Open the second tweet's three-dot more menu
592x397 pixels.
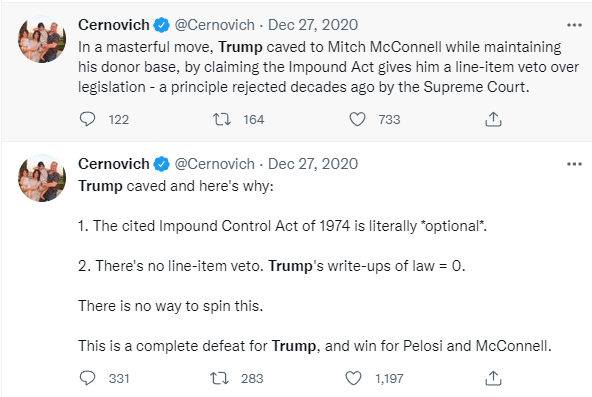click(x=574, y=164)
